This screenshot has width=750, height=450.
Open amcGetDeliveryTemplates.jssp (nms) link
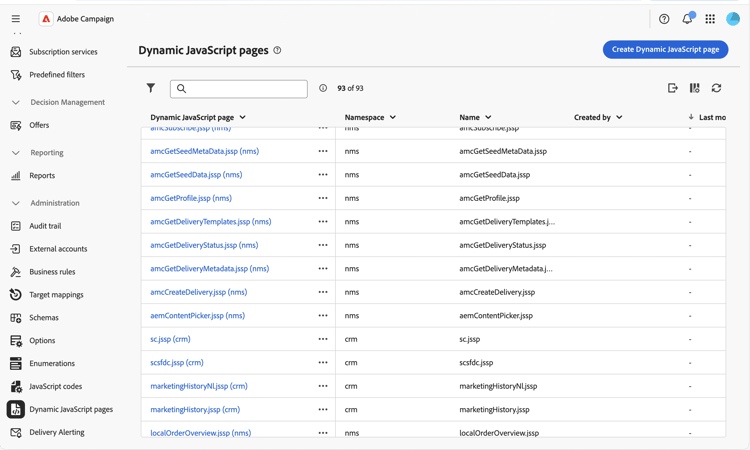click(x=211, y=221)
